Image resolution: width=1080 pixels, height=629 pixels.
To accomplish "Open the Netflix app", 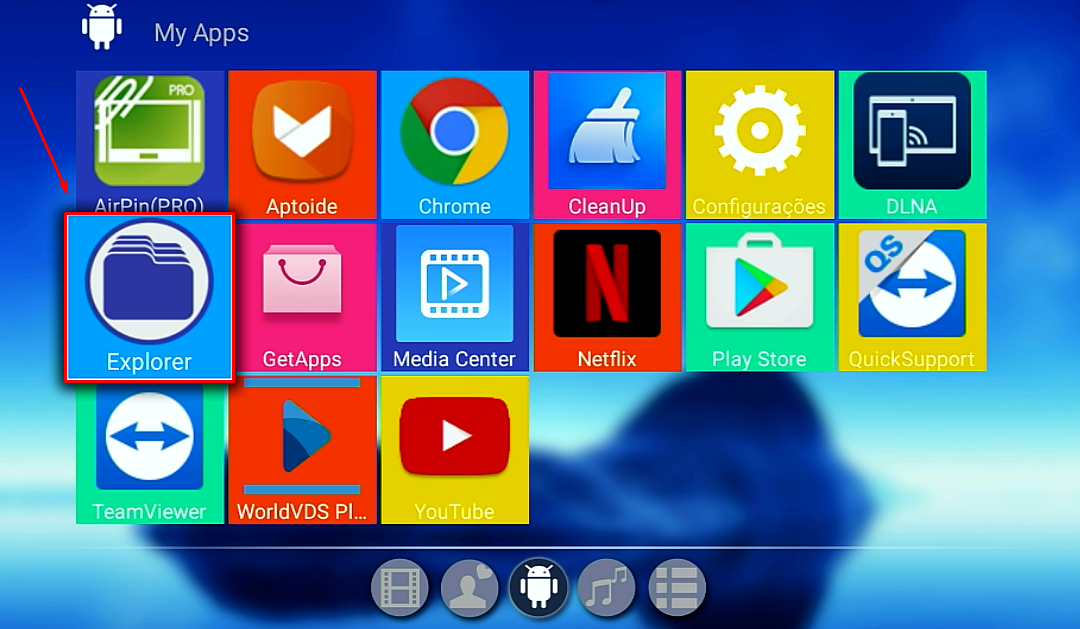I will [608, 297].
